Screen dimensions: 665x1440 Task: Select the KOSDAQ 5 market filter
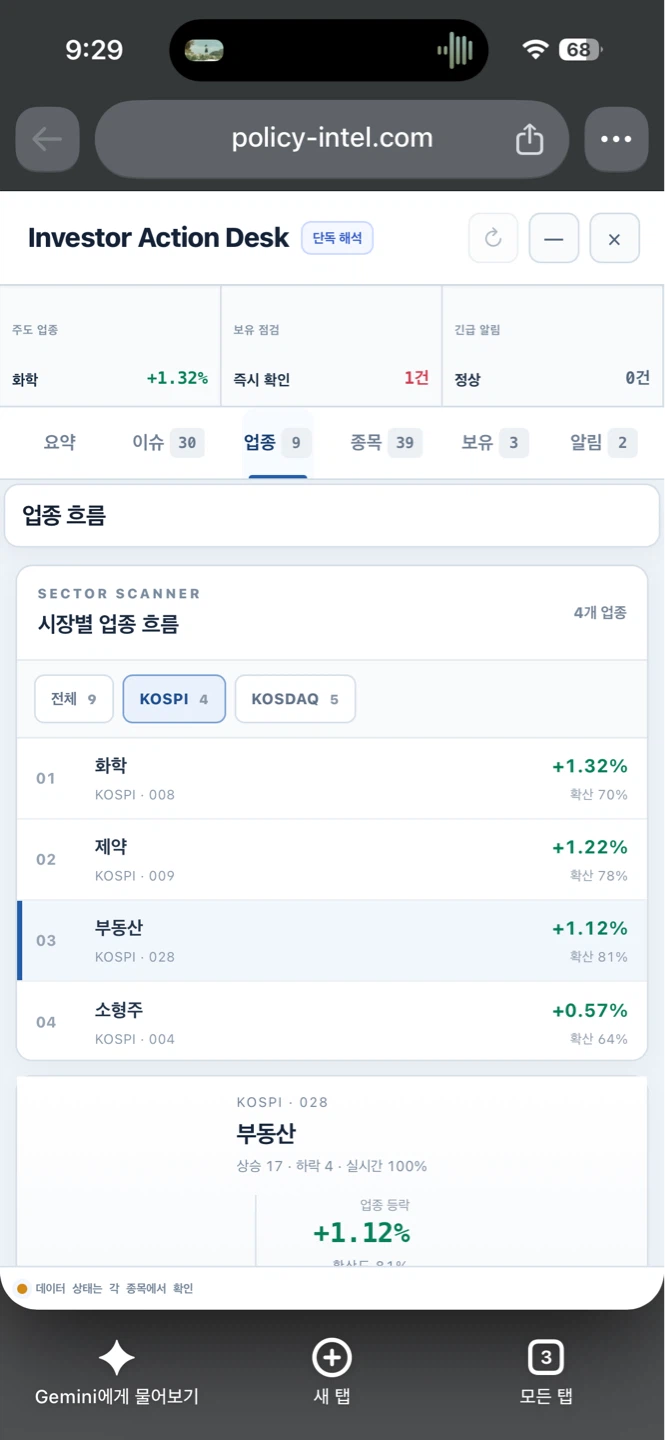[295, 699]
